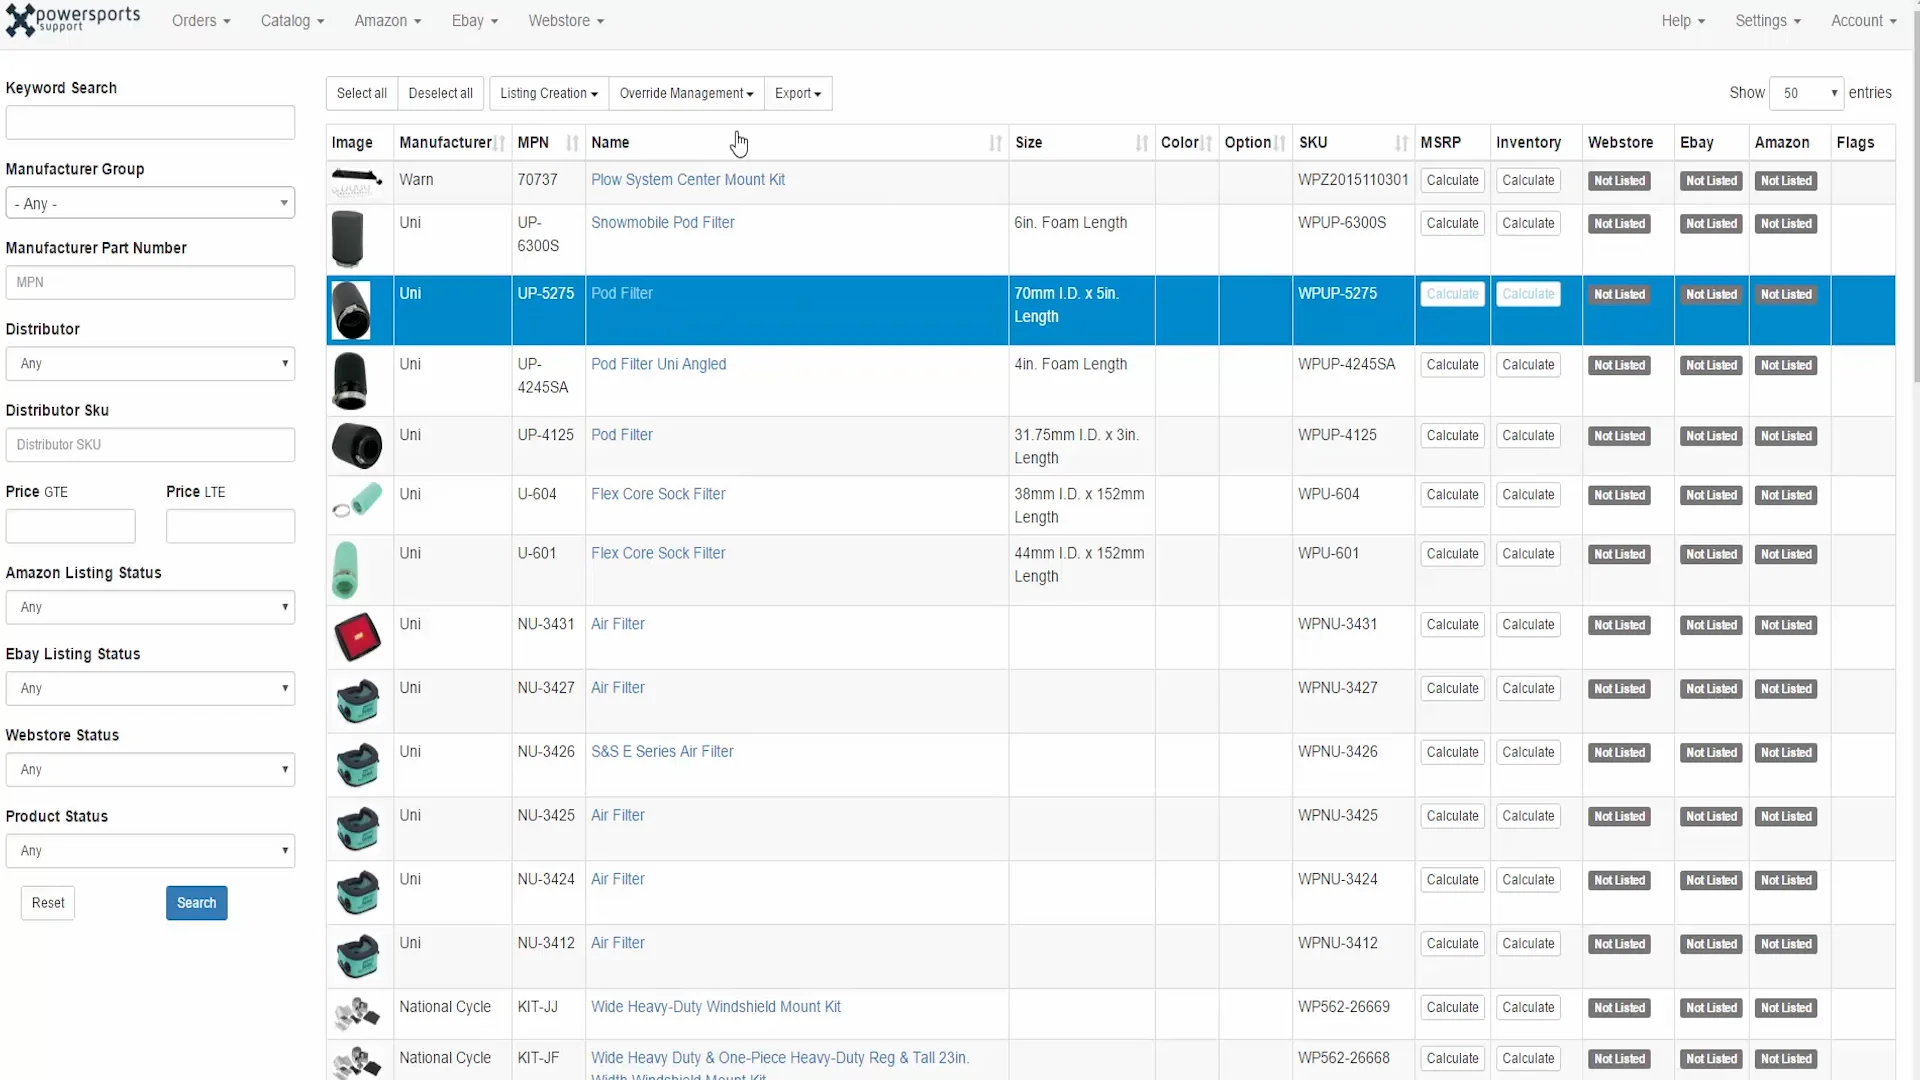Sort by Option column sort icon
Viewport: 1920px width, 1080px height.
[1279, 143]
